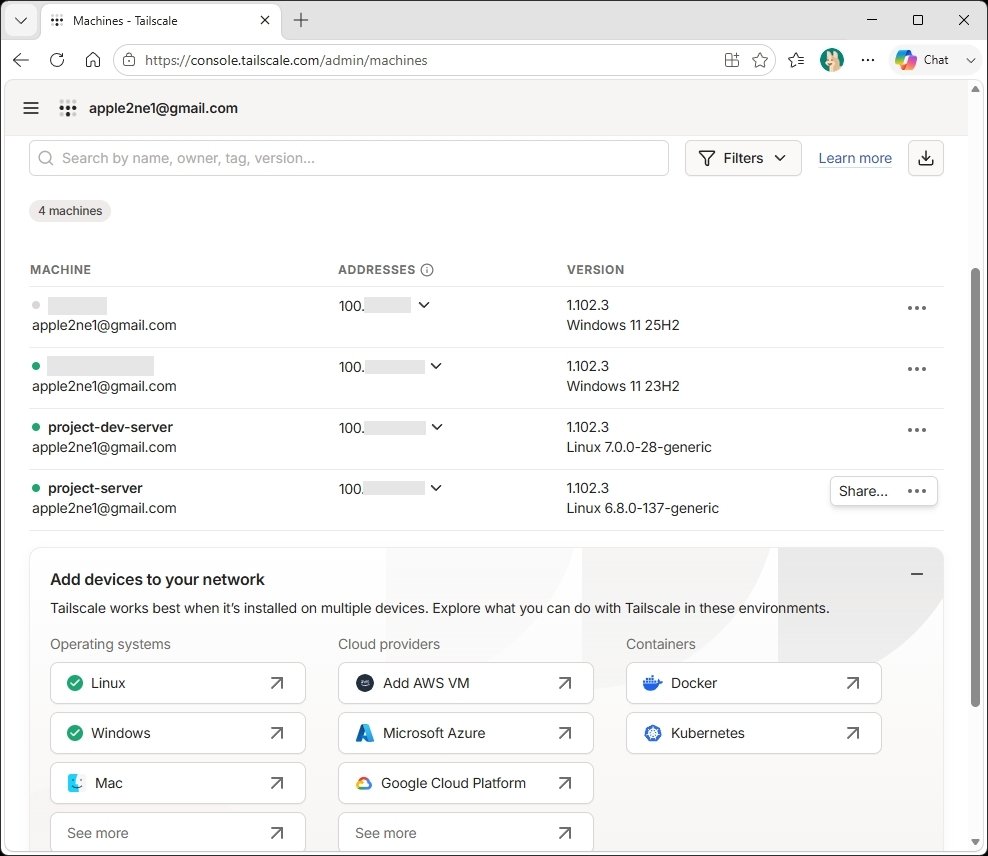Viewport: 988px width, 856px height.
Task: Add this page to favorites star
Action: click(760, 60)
